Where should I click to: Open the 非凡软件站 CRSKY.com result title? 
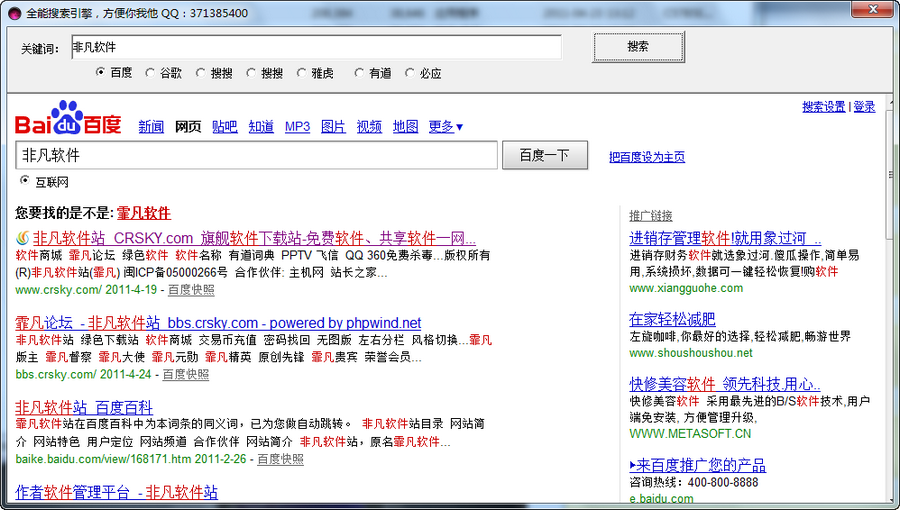[254, 238]
